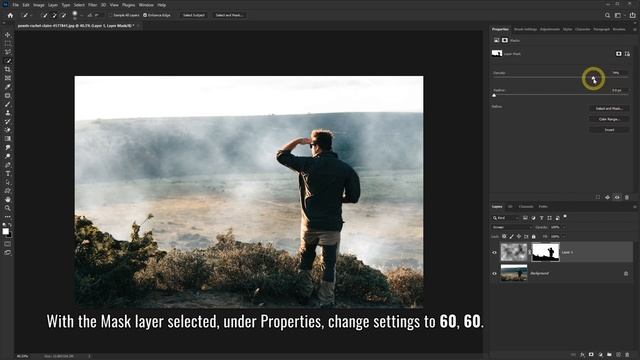Toggle Enhance Edge checkbox

click(145, 15)
